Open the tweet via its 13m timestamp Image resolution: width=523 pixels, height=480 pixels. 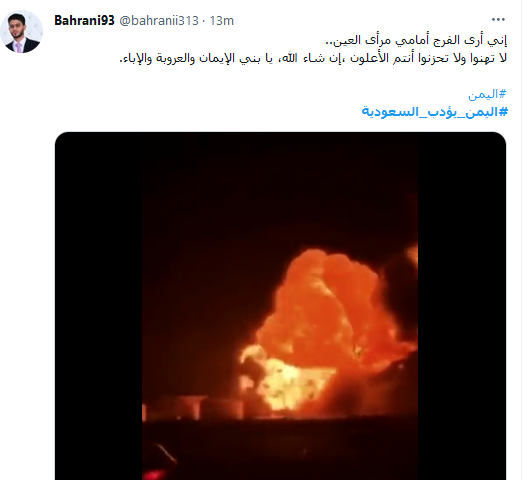pos(221,21)
